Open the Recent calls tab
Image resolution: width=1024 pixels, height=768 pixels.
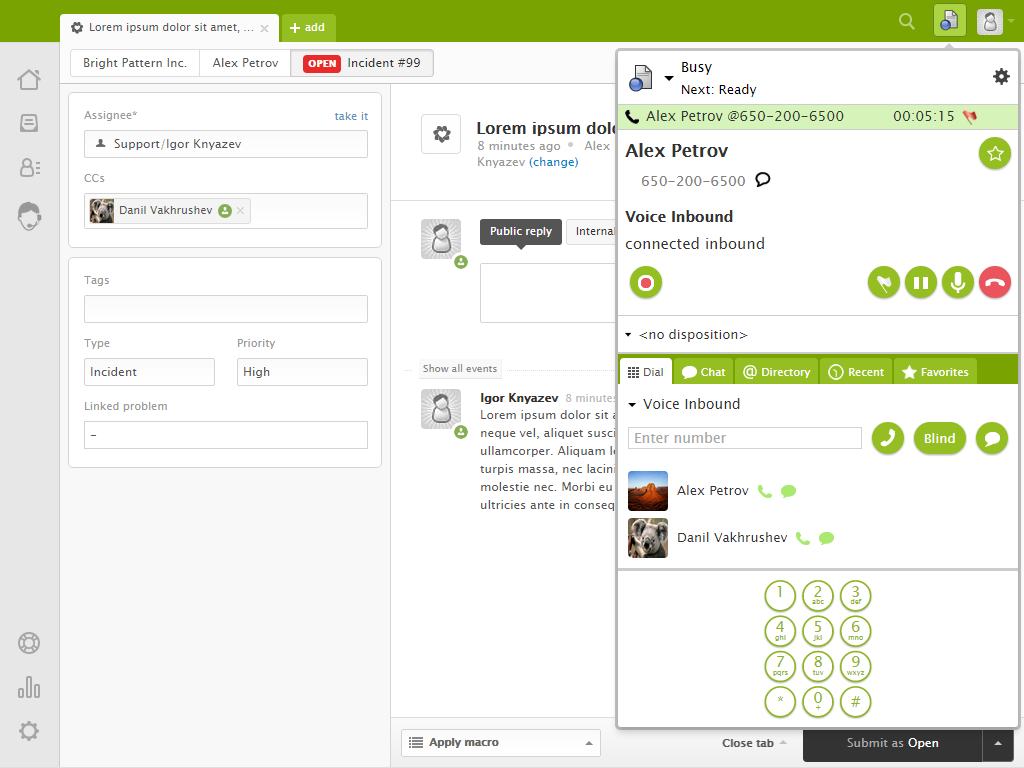856,372
